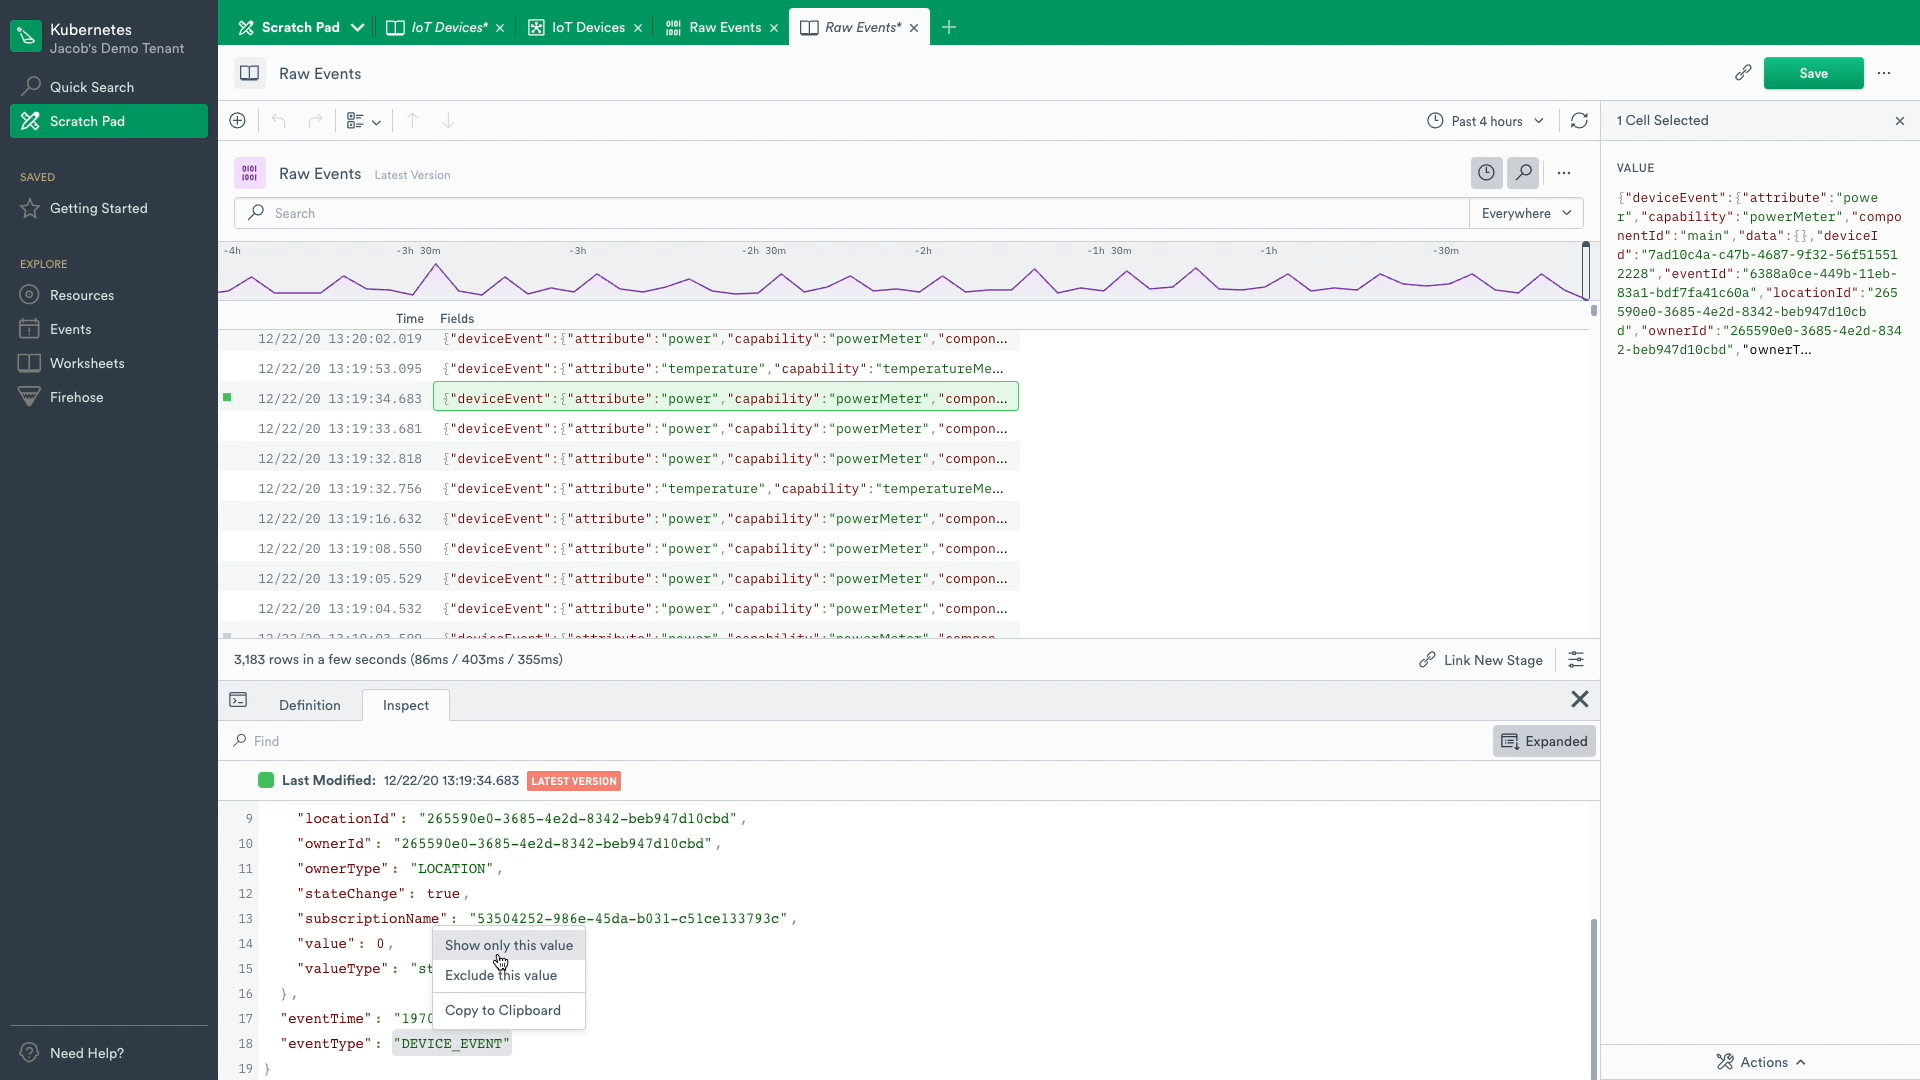The image size is (1920, 1080).
Task: Select the 13:19:33.681 event row
Action: tap(620, 429)
